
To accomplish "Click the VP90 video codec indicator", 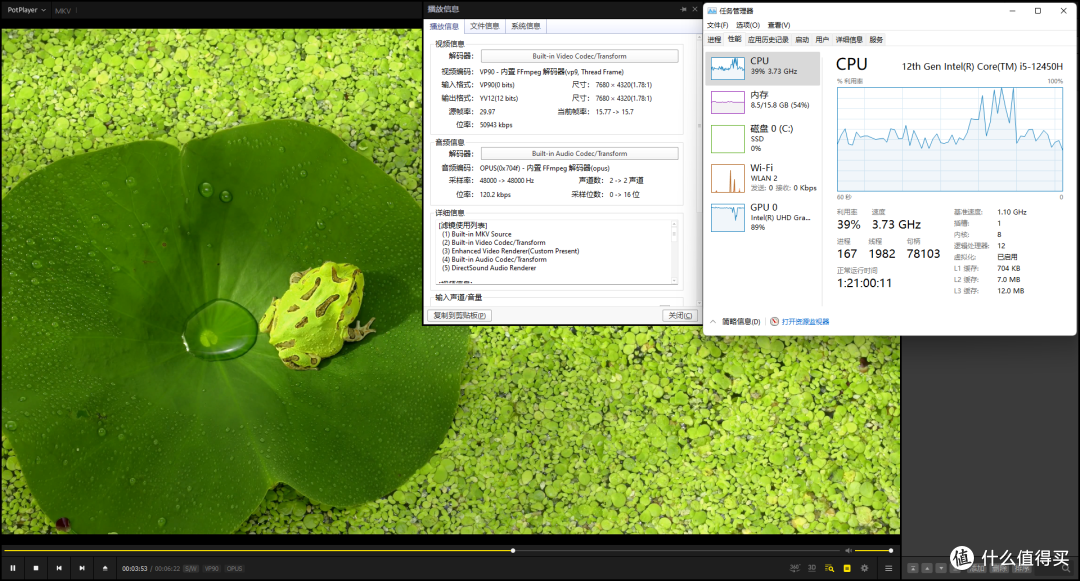I will 211,569.
